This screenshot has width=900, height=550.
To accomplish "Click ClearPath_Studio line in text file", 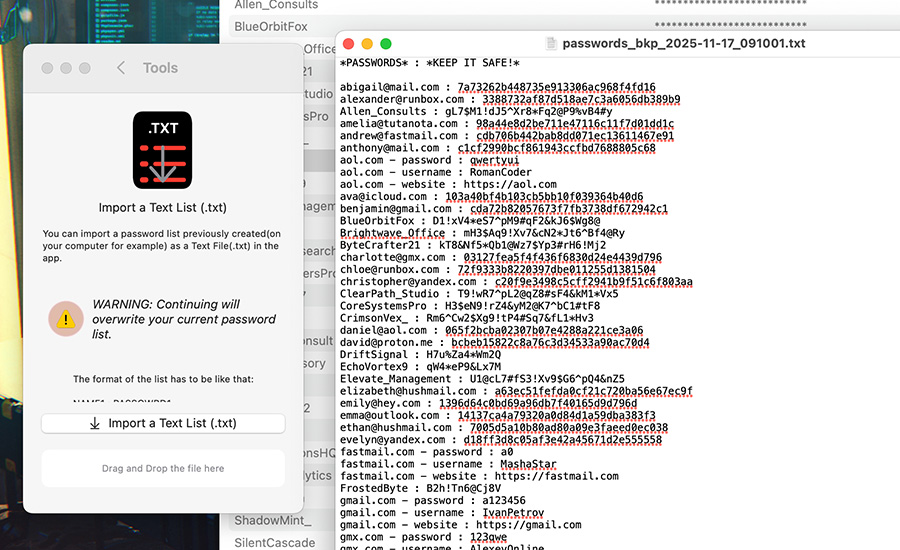I will pyautogui.click(x=479, y=293).
